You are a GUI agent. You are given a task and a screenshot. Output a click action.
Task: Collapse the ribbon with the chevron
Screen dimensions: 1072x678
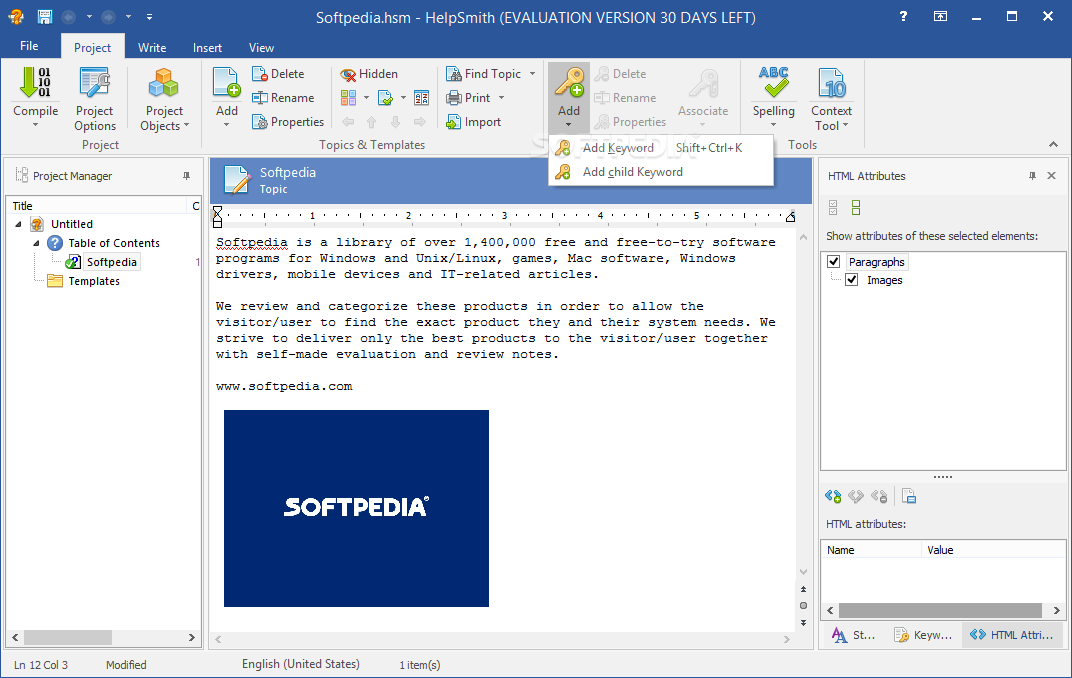(1053, 144)
